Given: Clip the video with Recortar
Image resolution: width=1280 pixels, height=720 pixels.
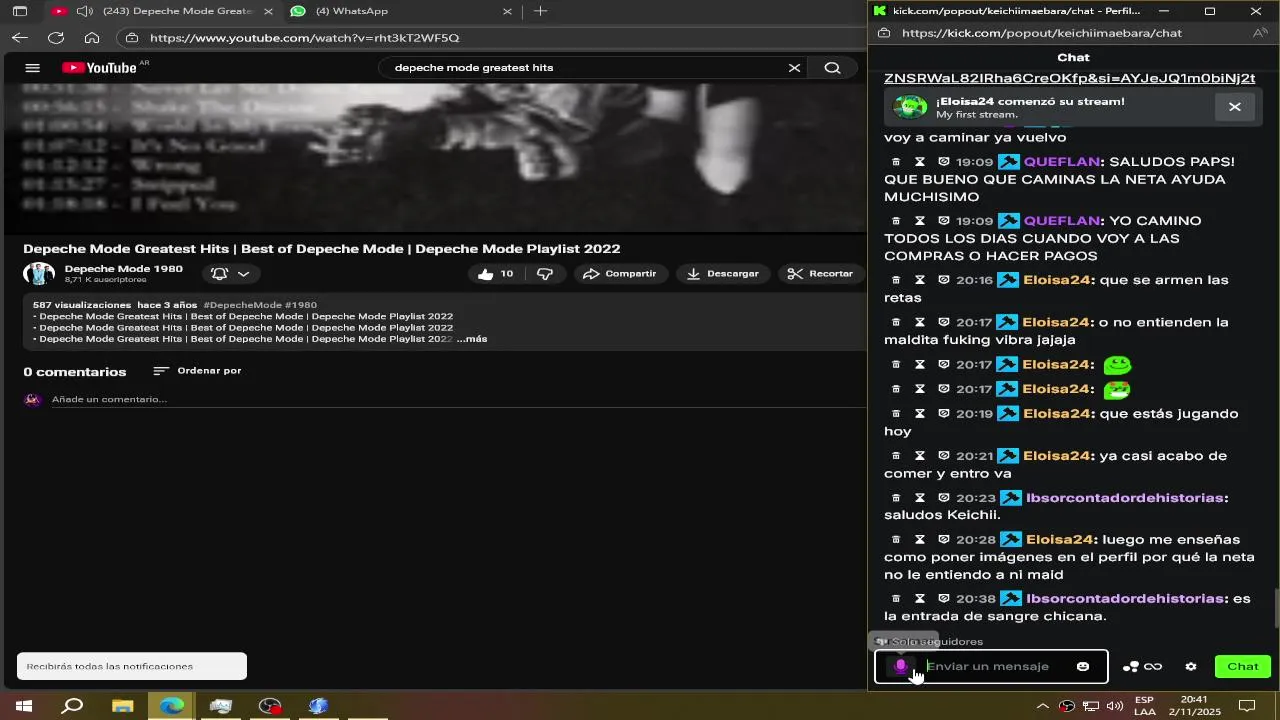Looking at the screenshot, I should (820, 274).
